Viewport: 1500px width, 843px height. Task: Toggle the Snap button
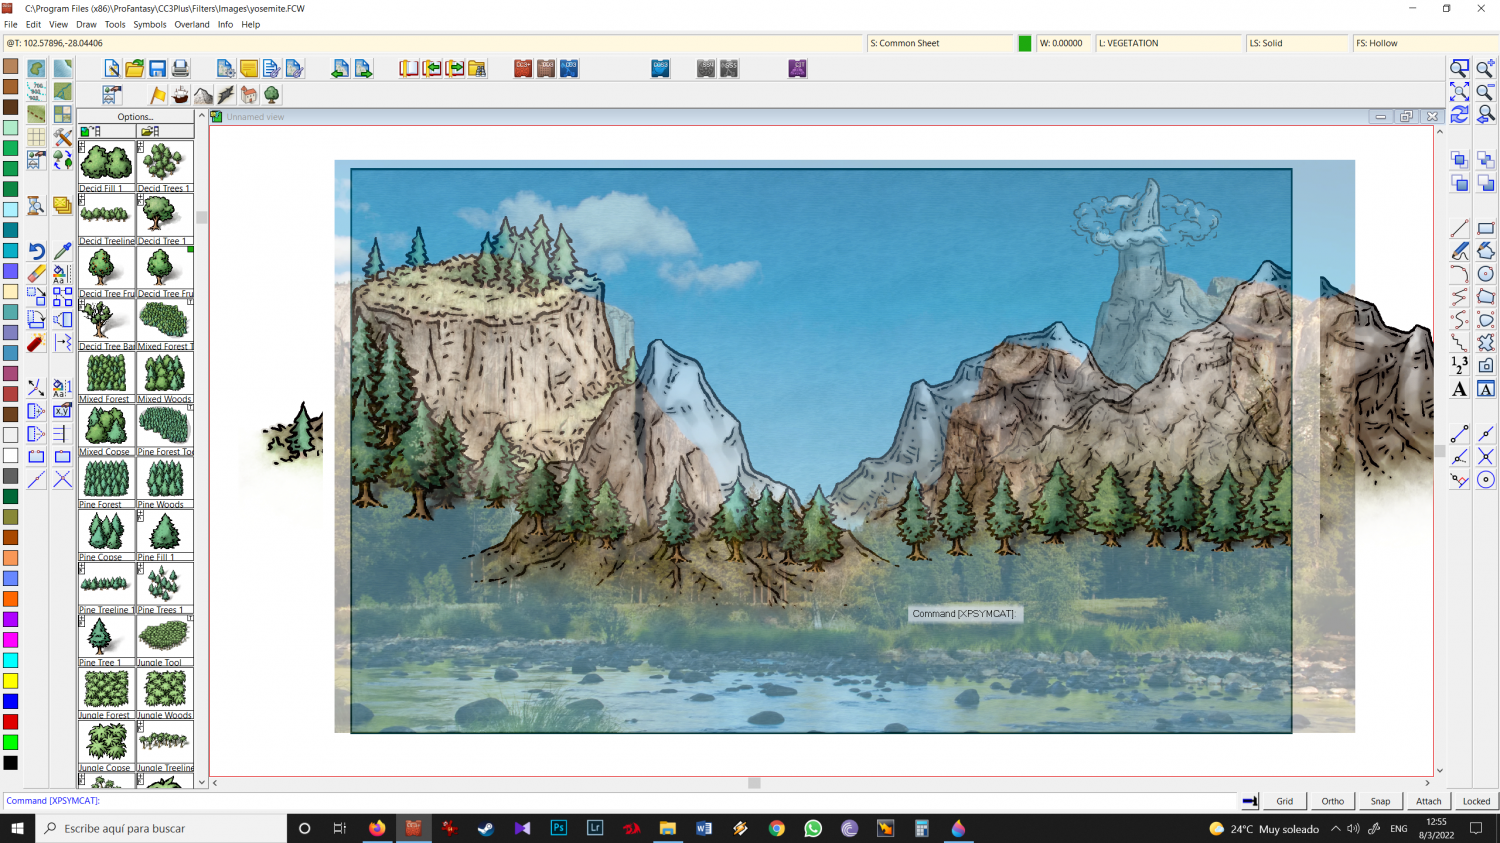(x=1381, y=801)
